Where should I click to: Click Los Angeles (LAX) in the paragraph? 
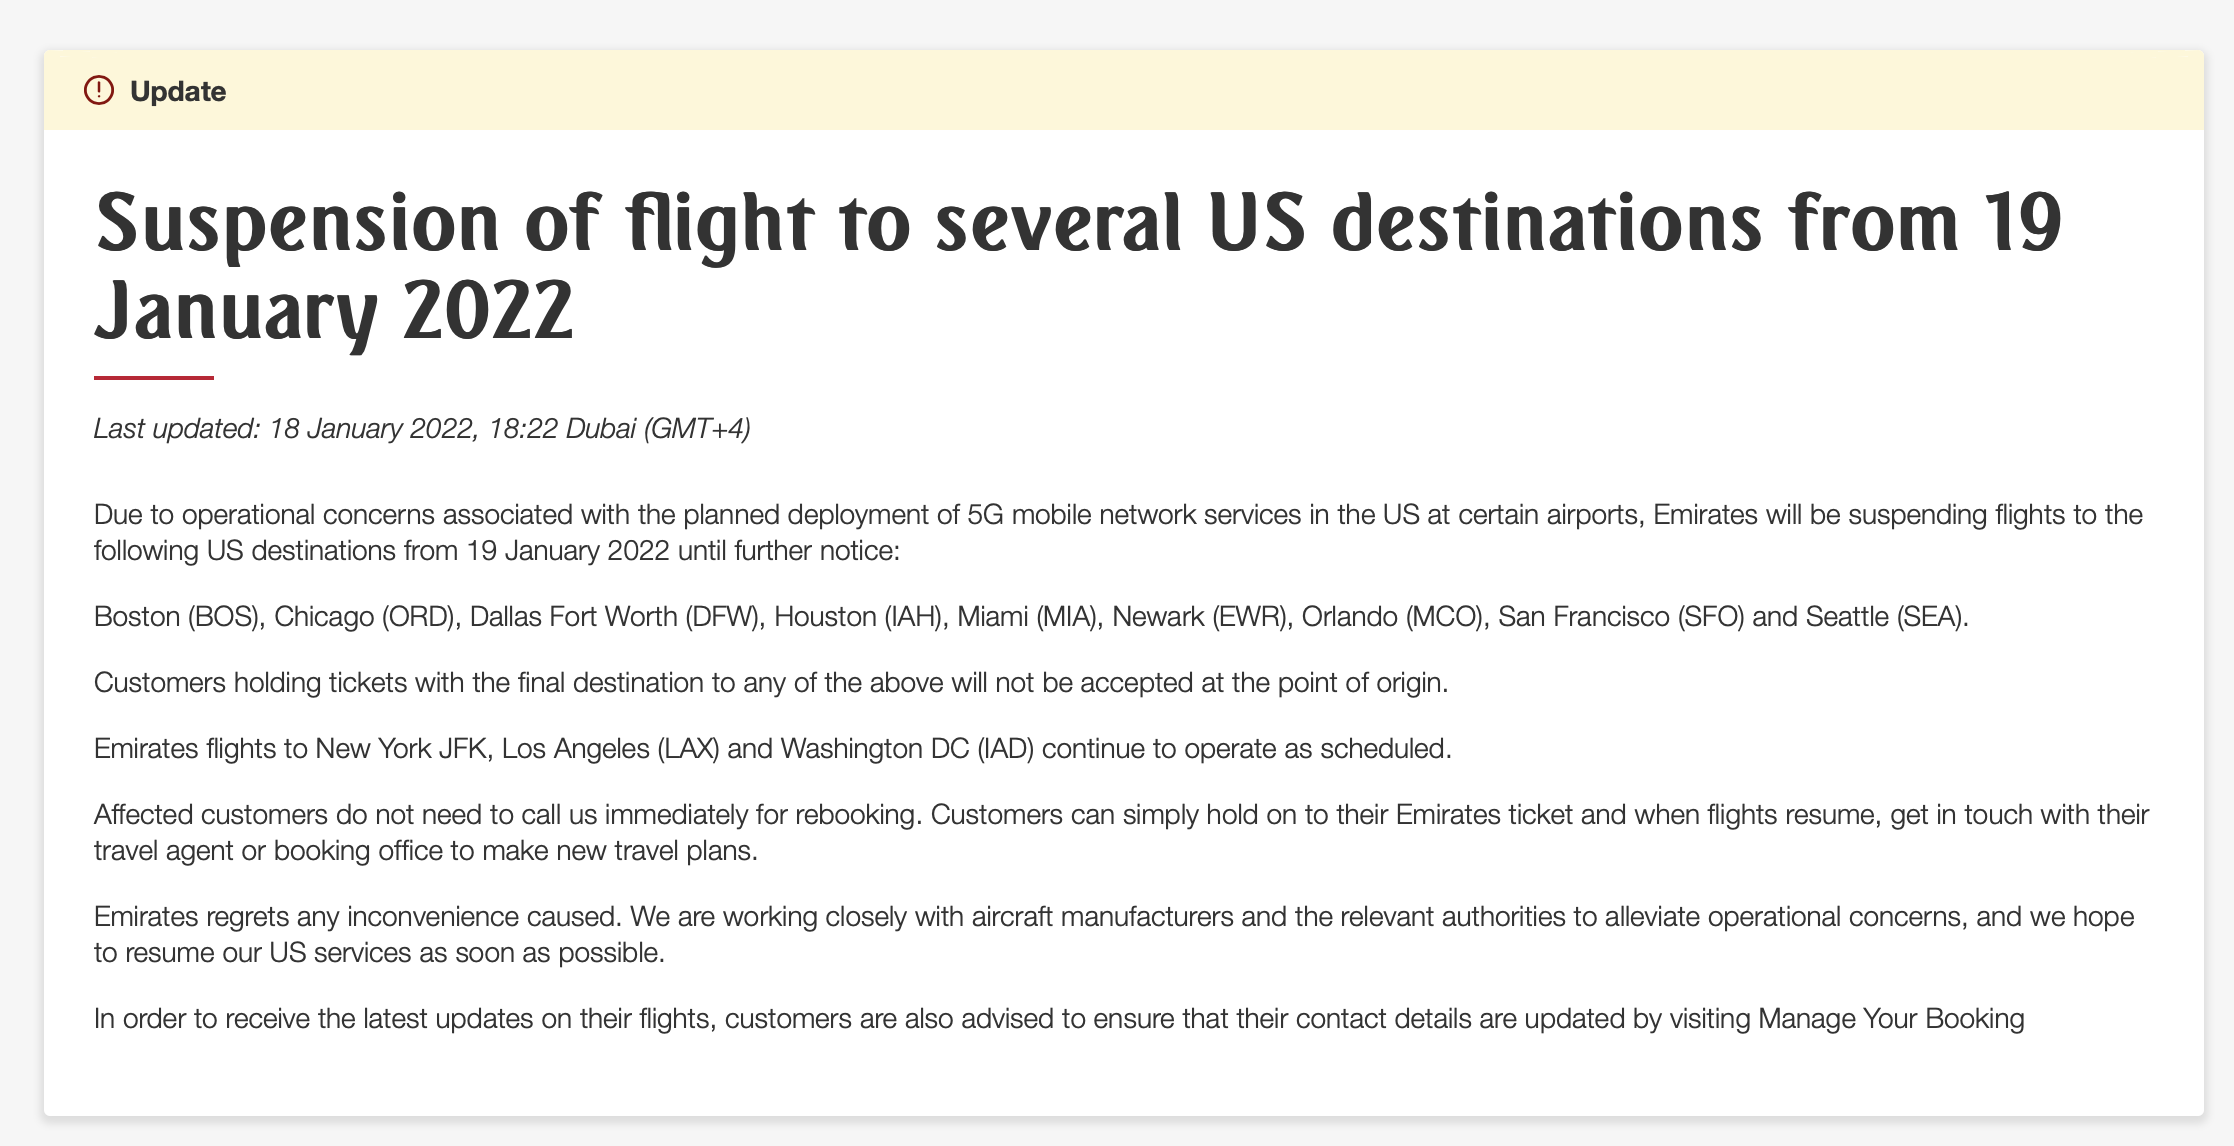point(610,749)
